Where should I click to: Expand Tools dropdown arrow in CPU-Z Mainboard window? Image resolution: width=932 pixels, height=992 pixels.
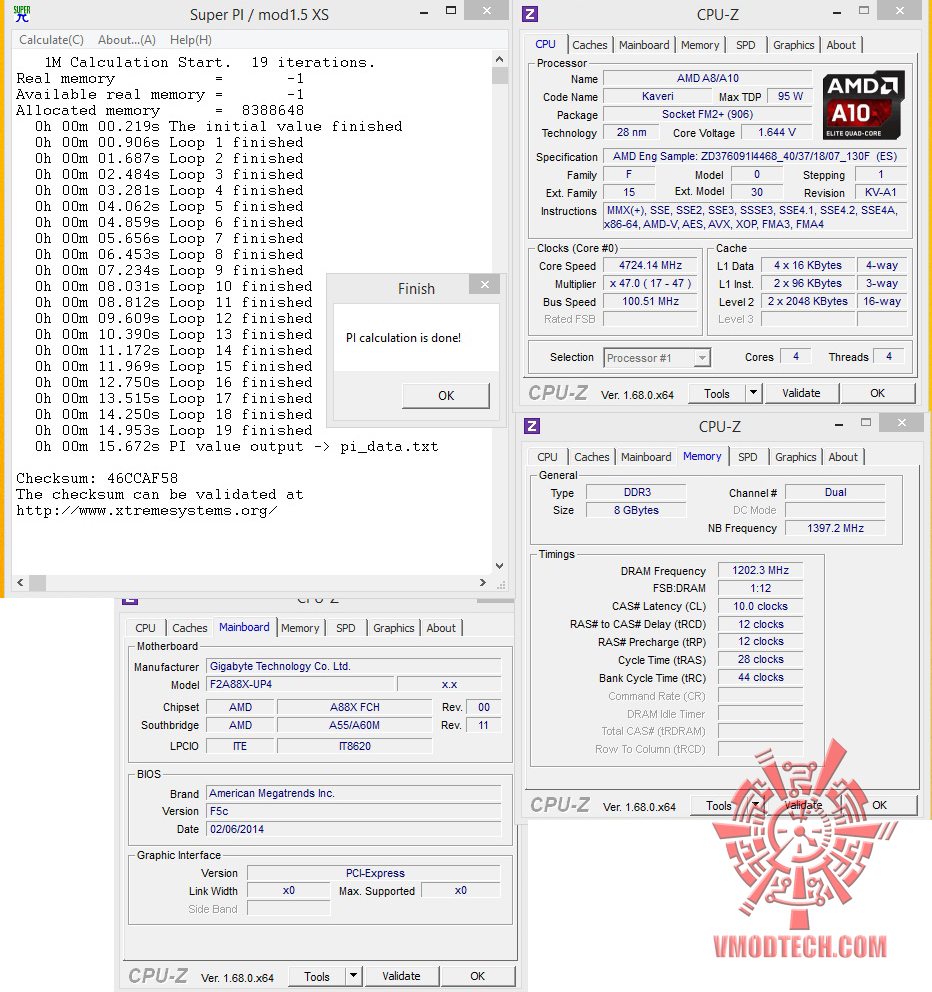coord(353,976)
